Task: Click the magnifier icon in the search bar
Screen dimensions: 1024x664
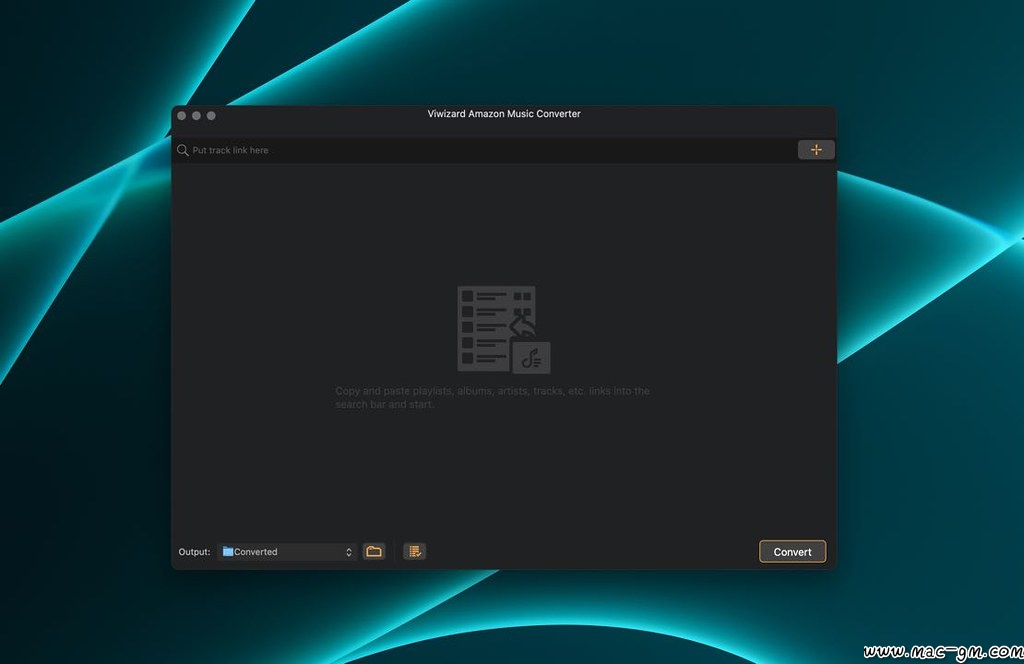Action: (x=182, y=150)
